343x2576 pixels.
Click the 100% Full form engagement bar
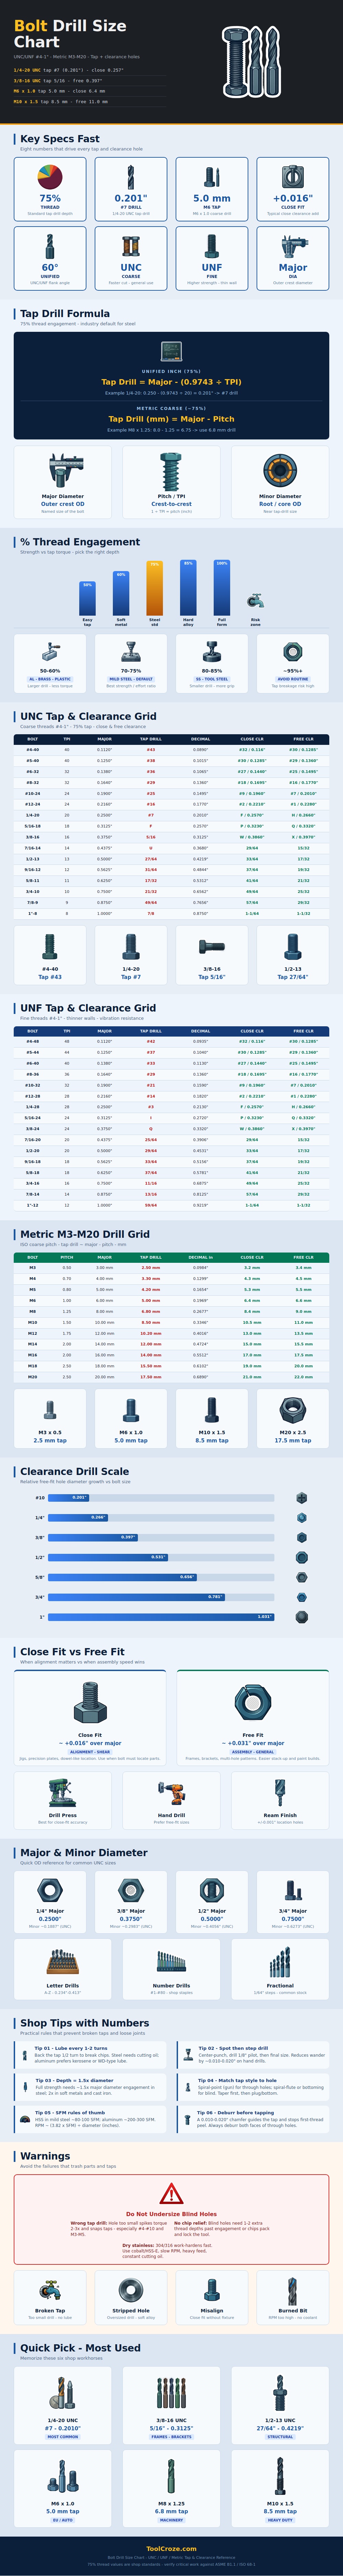pyautogui.click(x=222, y=588)
